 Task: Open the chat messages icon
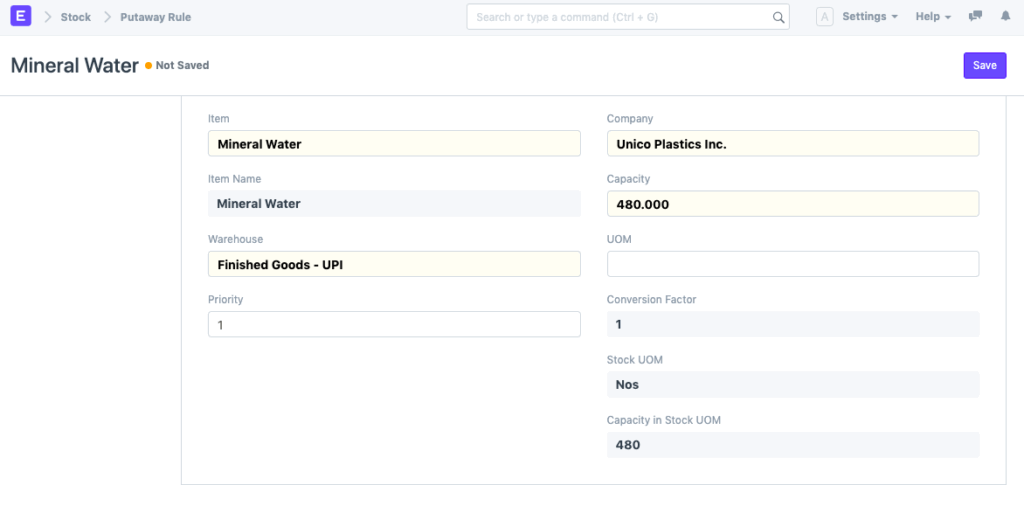click(x=975, y=17)
